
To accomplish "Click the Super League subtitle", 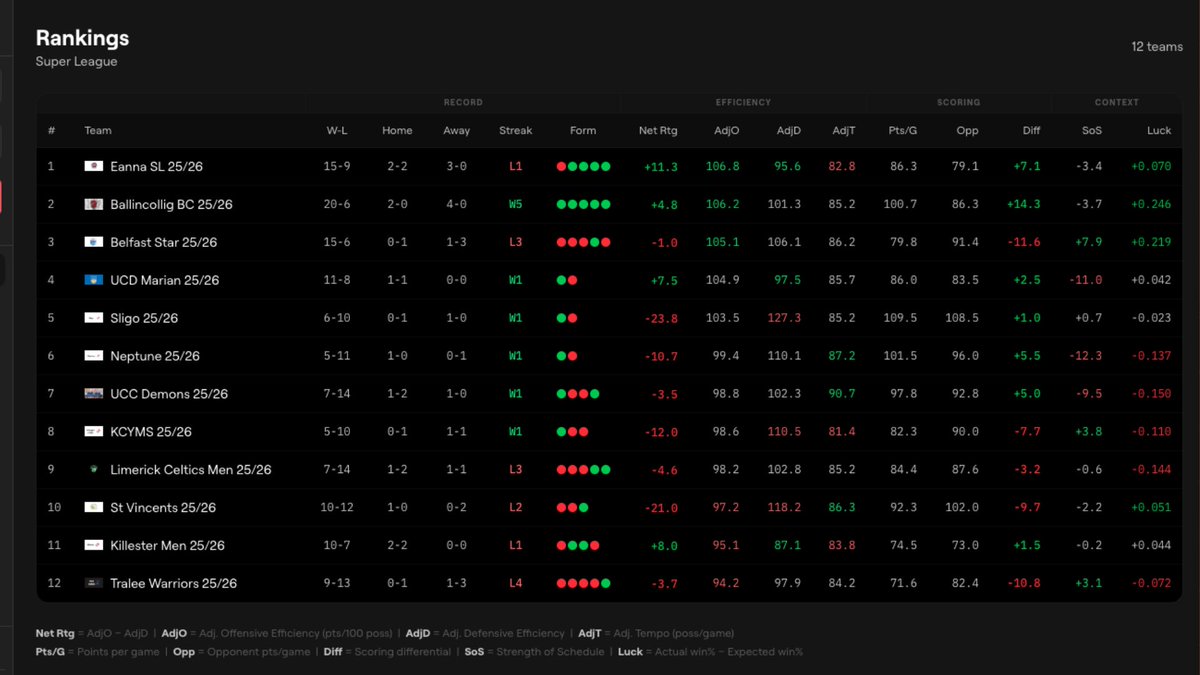I will (76, 62).
